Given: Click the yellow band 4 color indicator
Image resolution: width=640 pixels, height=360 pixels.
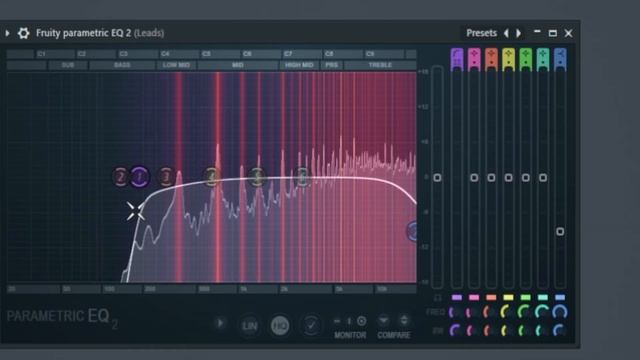Looking at the screenshot, I should pos(508,298).
